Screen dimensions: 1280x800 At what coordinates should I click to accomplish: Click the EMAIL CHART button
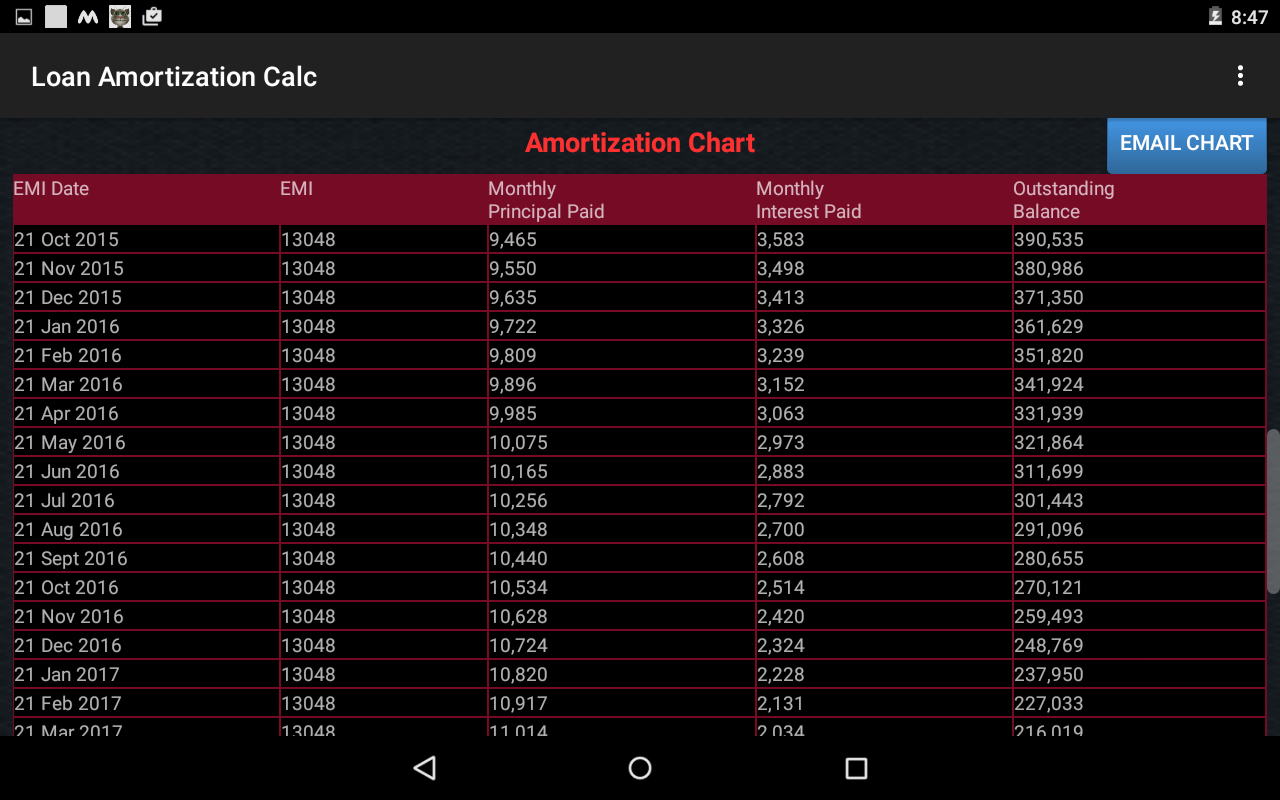(1187, 144)
